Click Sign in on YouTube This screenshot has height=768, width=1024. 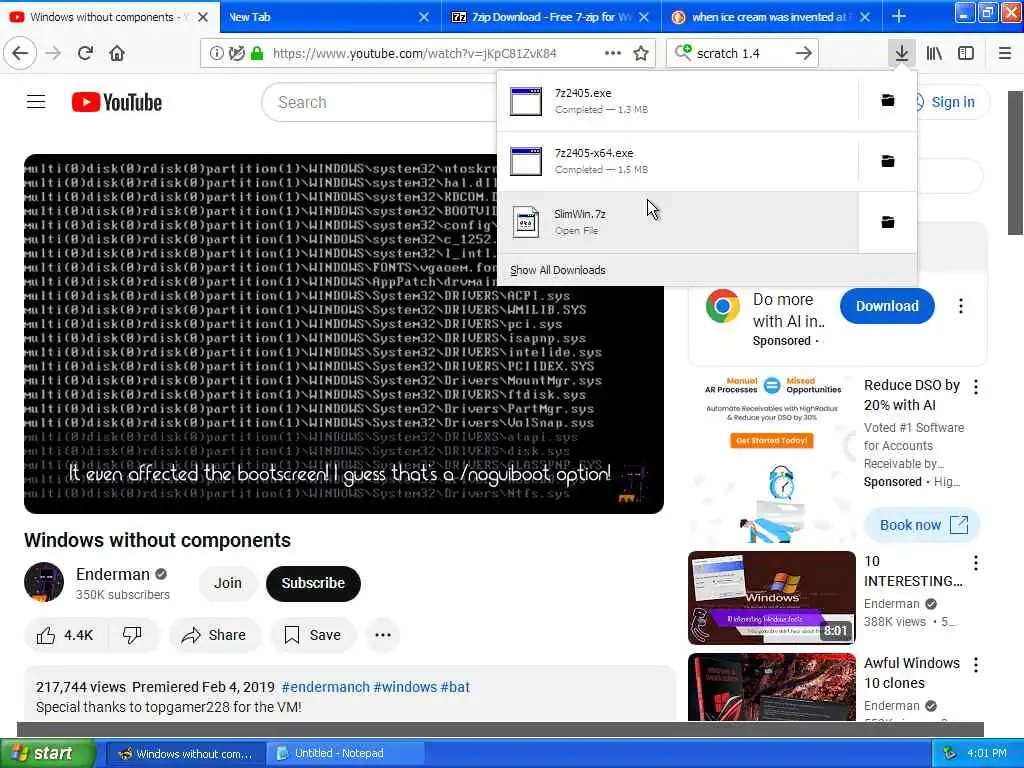point(953,102)
